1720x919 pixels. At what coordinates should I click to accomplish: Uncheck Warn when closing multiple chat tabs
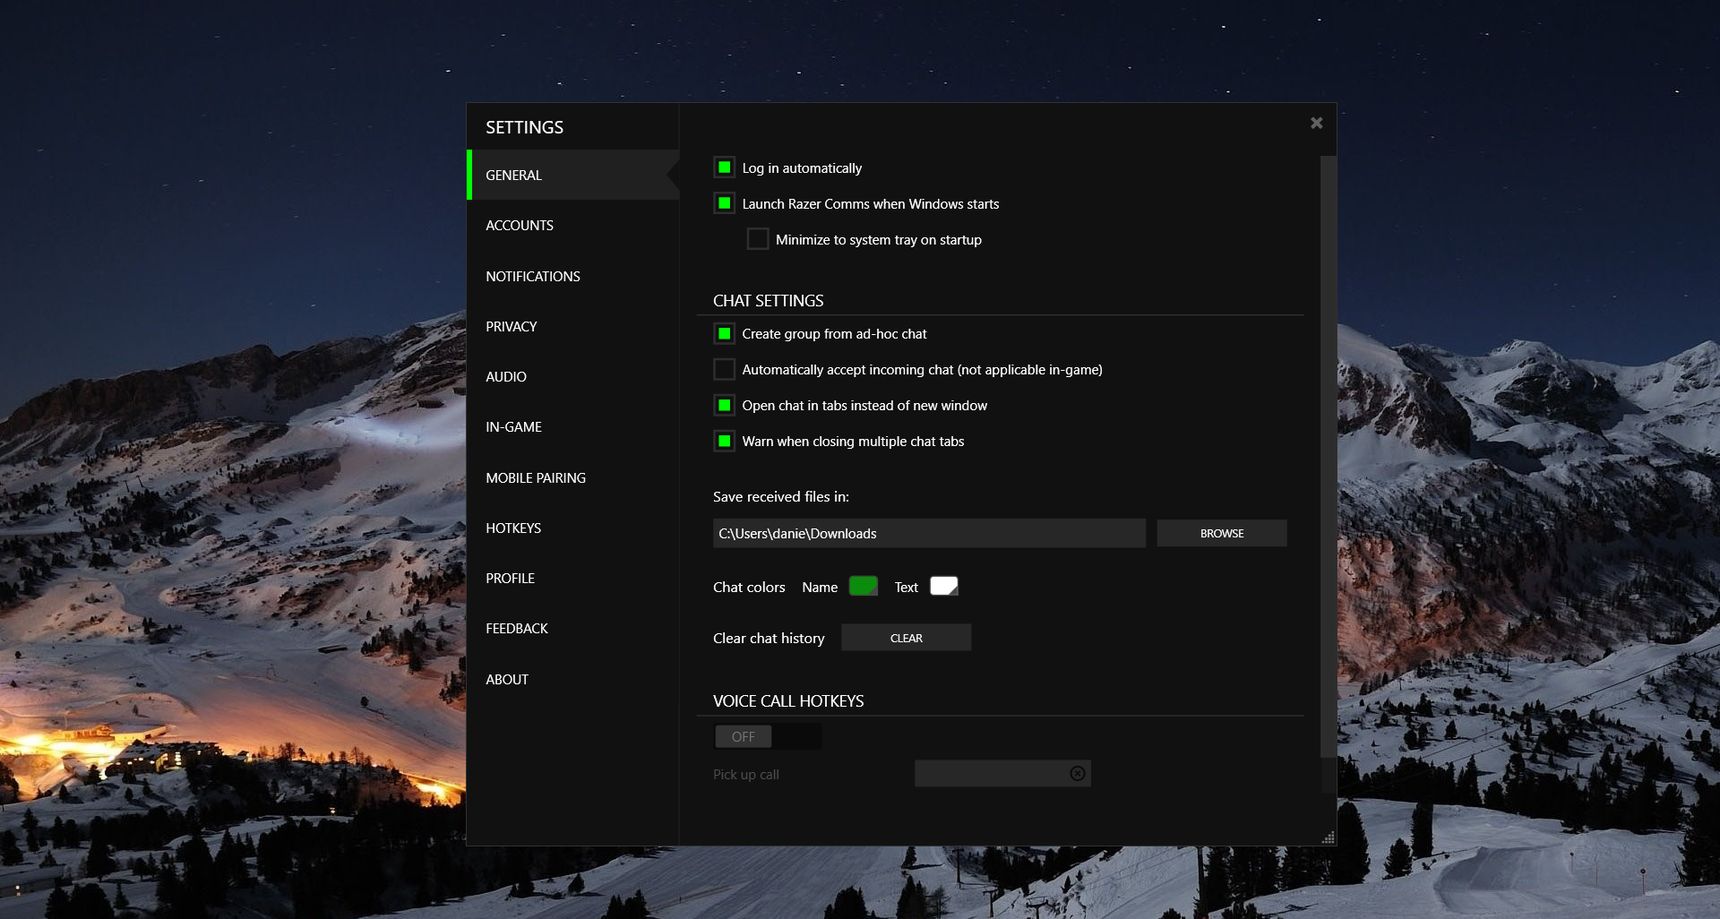(x=724, y=441)
